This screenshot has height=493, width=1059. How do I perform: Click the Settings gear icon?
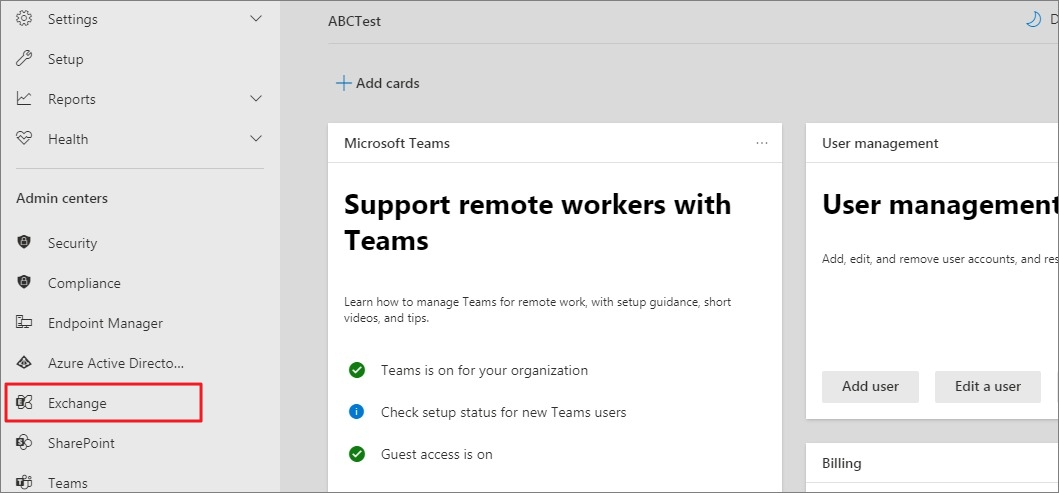point(24,19)
